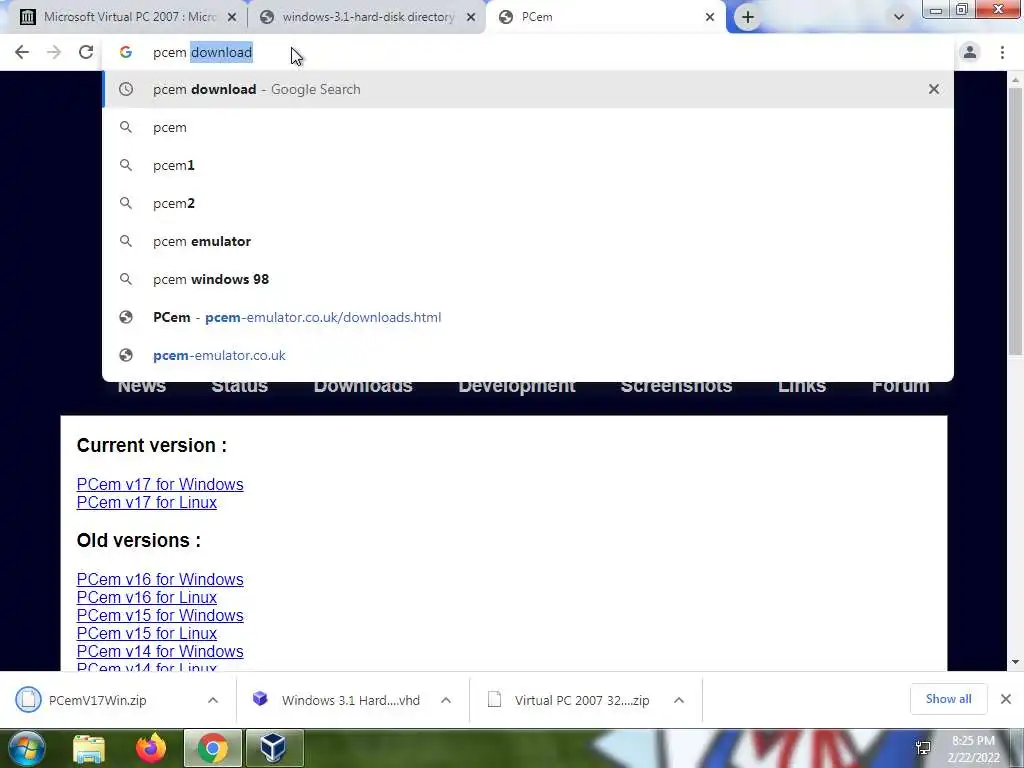Click the globe icon beside pcem-emulator.co.uk

(125, 355)
